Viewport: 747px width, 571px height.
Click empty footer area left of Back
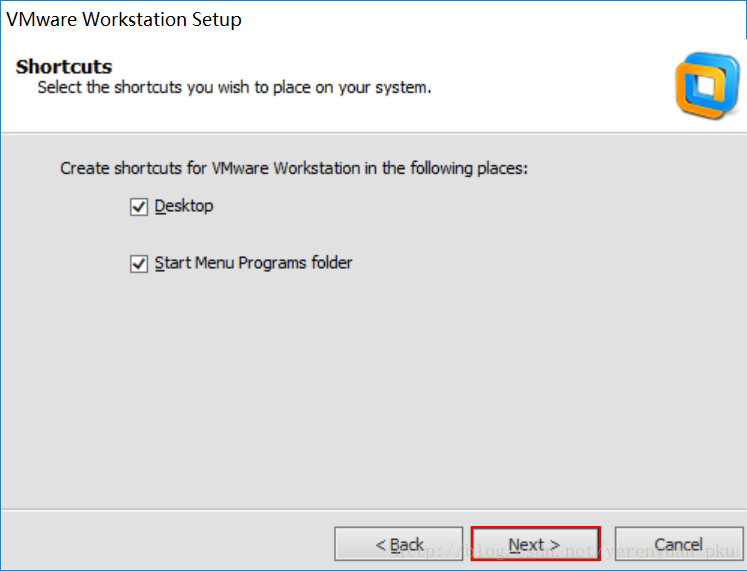[x=160, y=544]
